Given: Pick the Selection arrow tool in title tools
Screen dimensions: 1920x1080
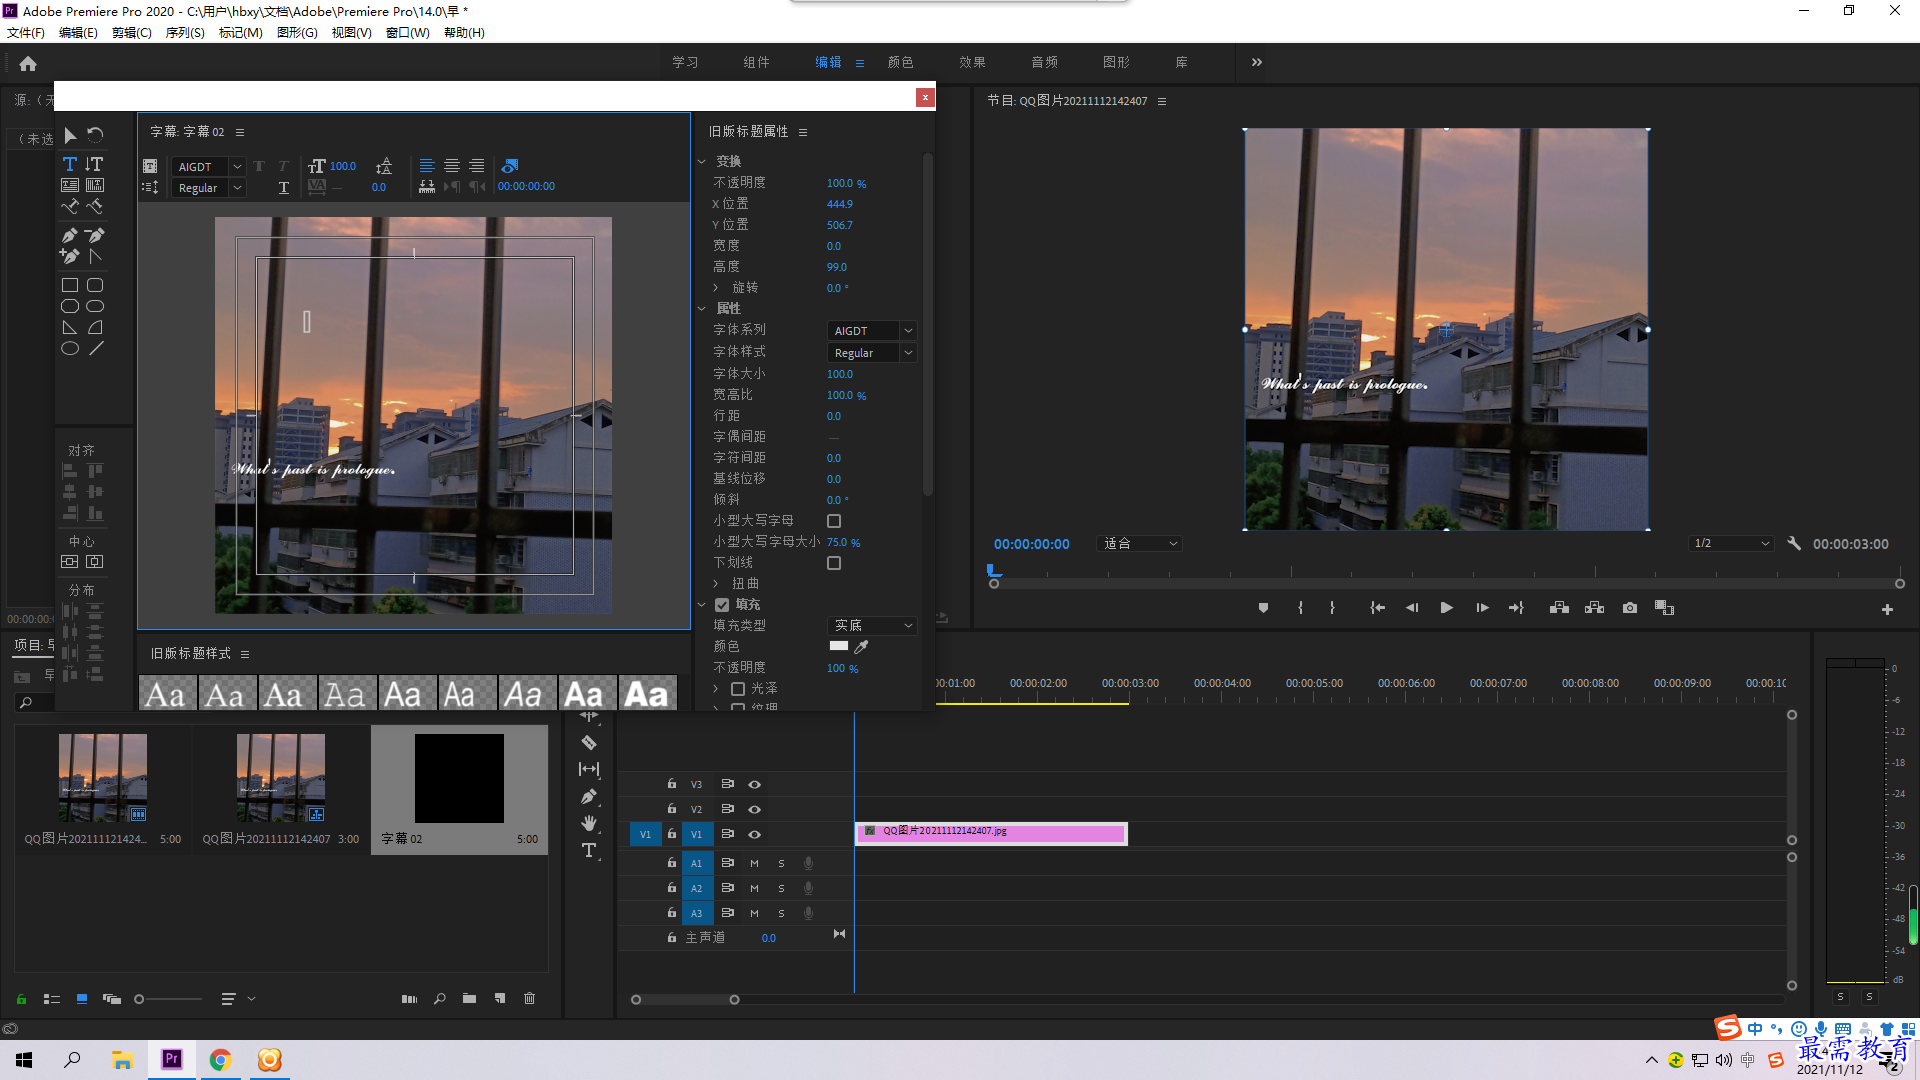Looking at the screenshot, I should coord(70,135).
